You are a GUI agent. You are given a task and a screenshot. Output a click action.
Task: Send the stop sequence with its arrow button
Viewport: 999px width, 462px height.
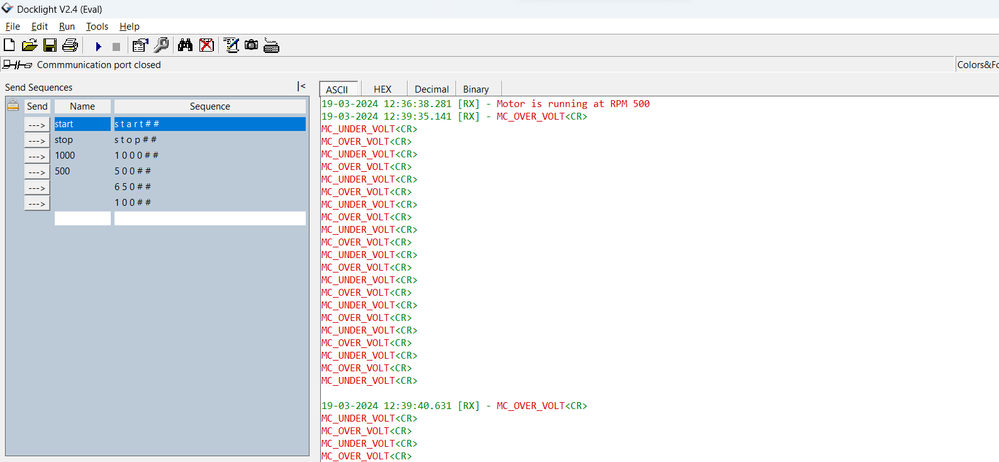click(x=37, y=140)
